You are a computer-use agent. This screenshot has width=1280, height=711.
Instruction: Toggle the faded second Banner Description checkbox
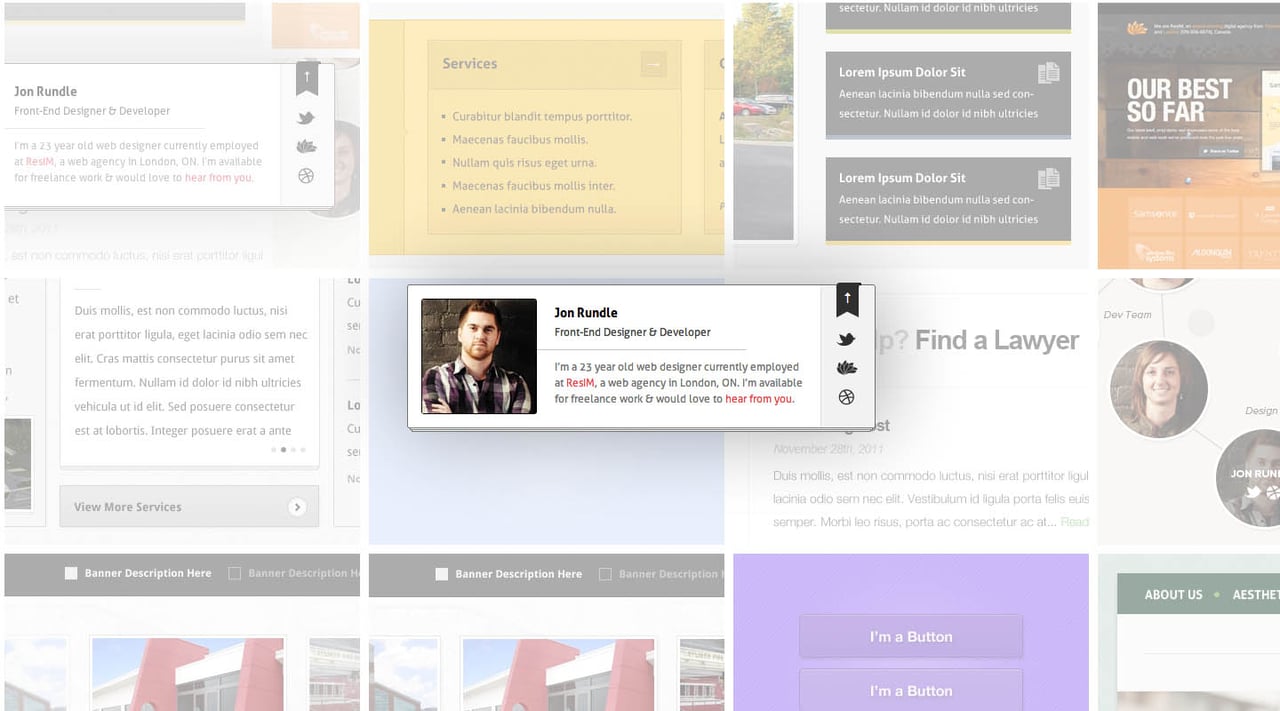tap(234, 573)
